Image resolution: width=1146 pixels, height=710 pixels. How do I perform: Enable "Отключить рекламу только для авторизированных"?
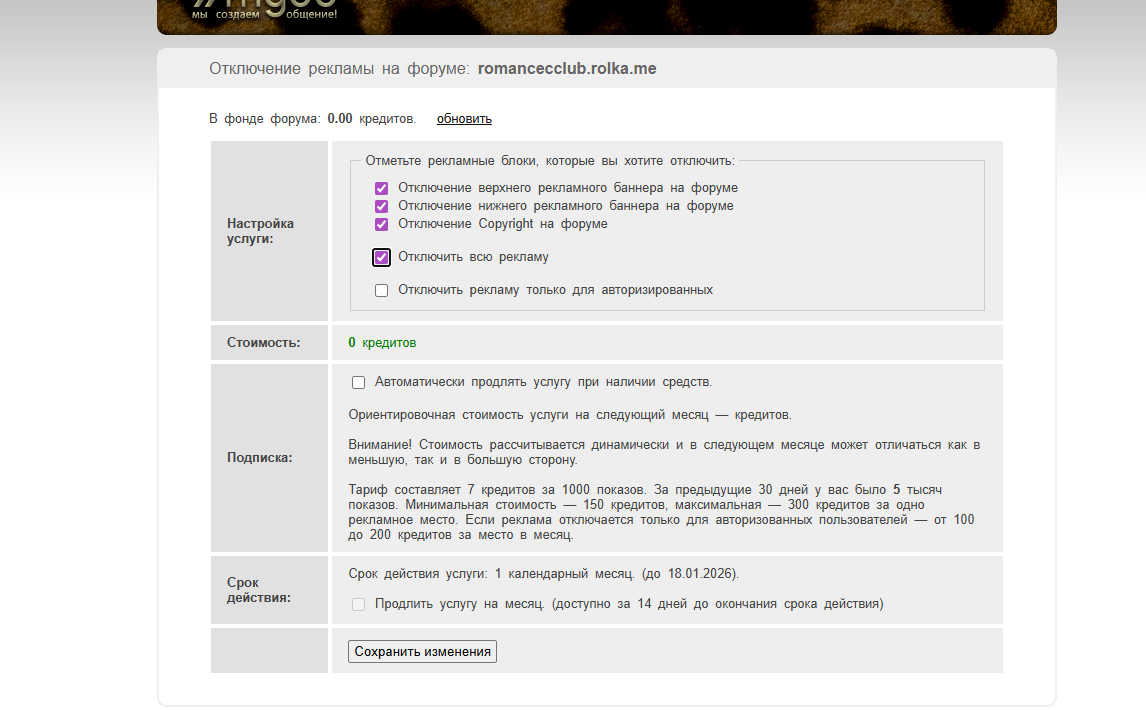point(381,290)
